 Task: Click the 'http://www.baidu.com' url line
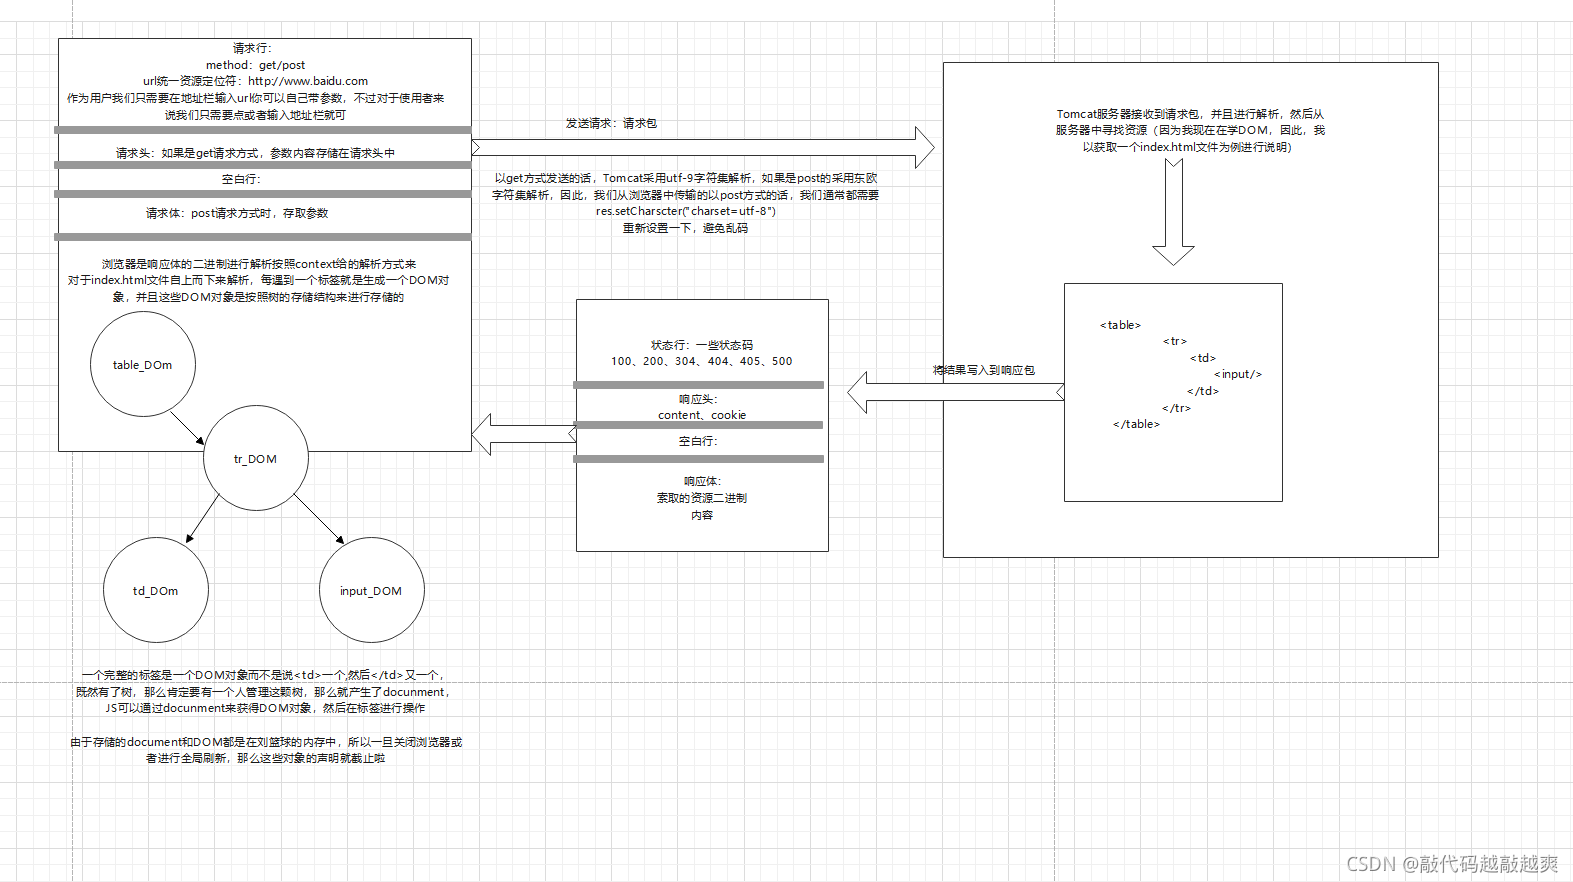click(256, 81)
